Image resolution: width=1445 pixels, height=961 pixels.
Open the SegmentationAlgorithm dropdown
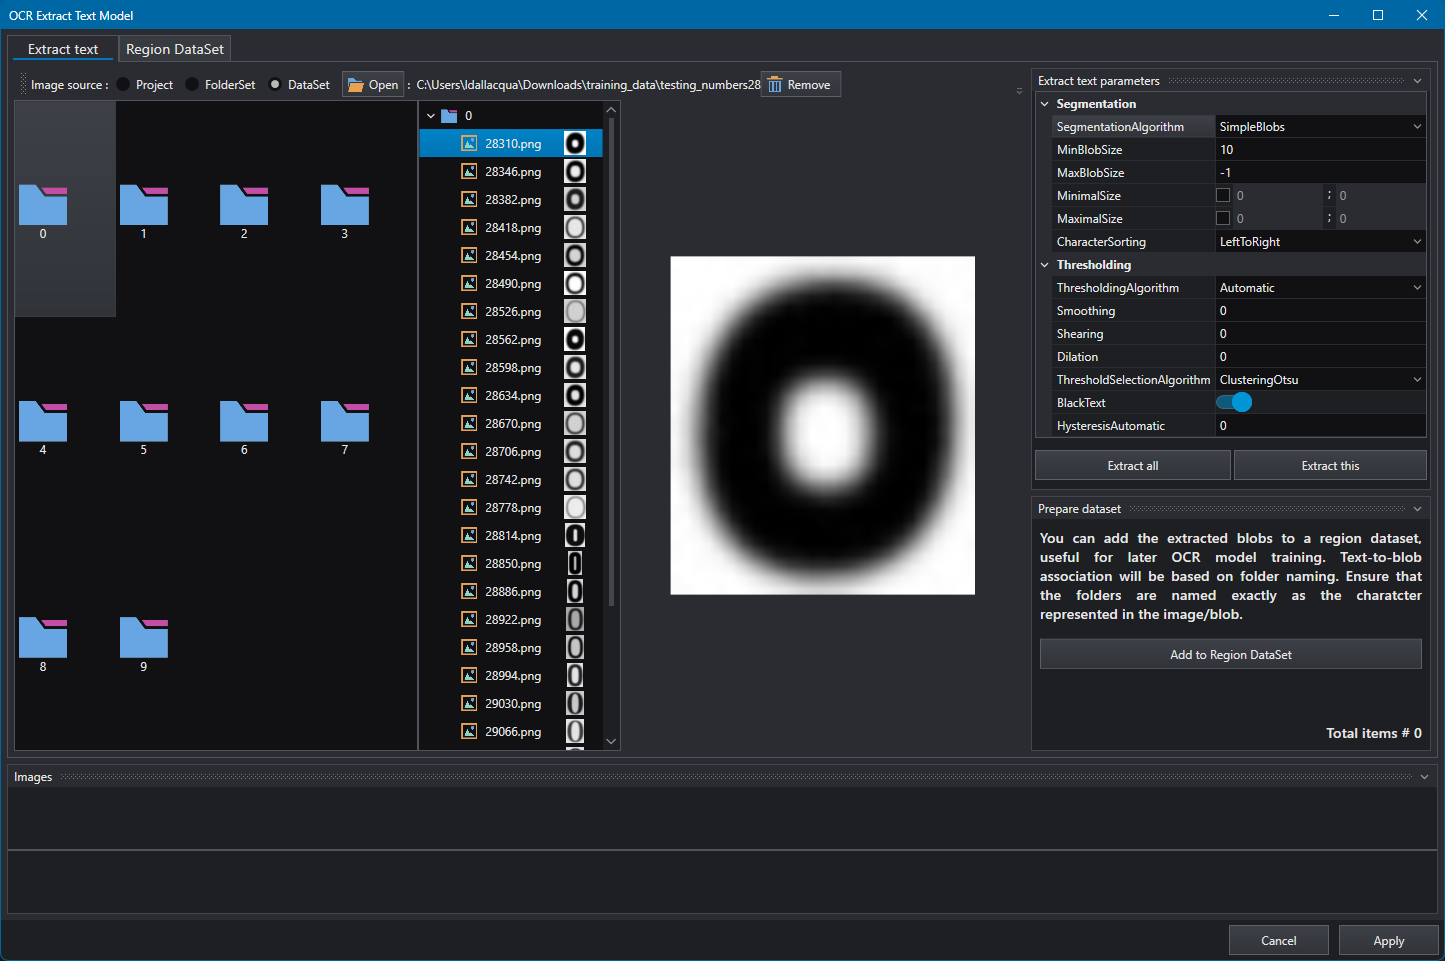[x=1320, y=127]
